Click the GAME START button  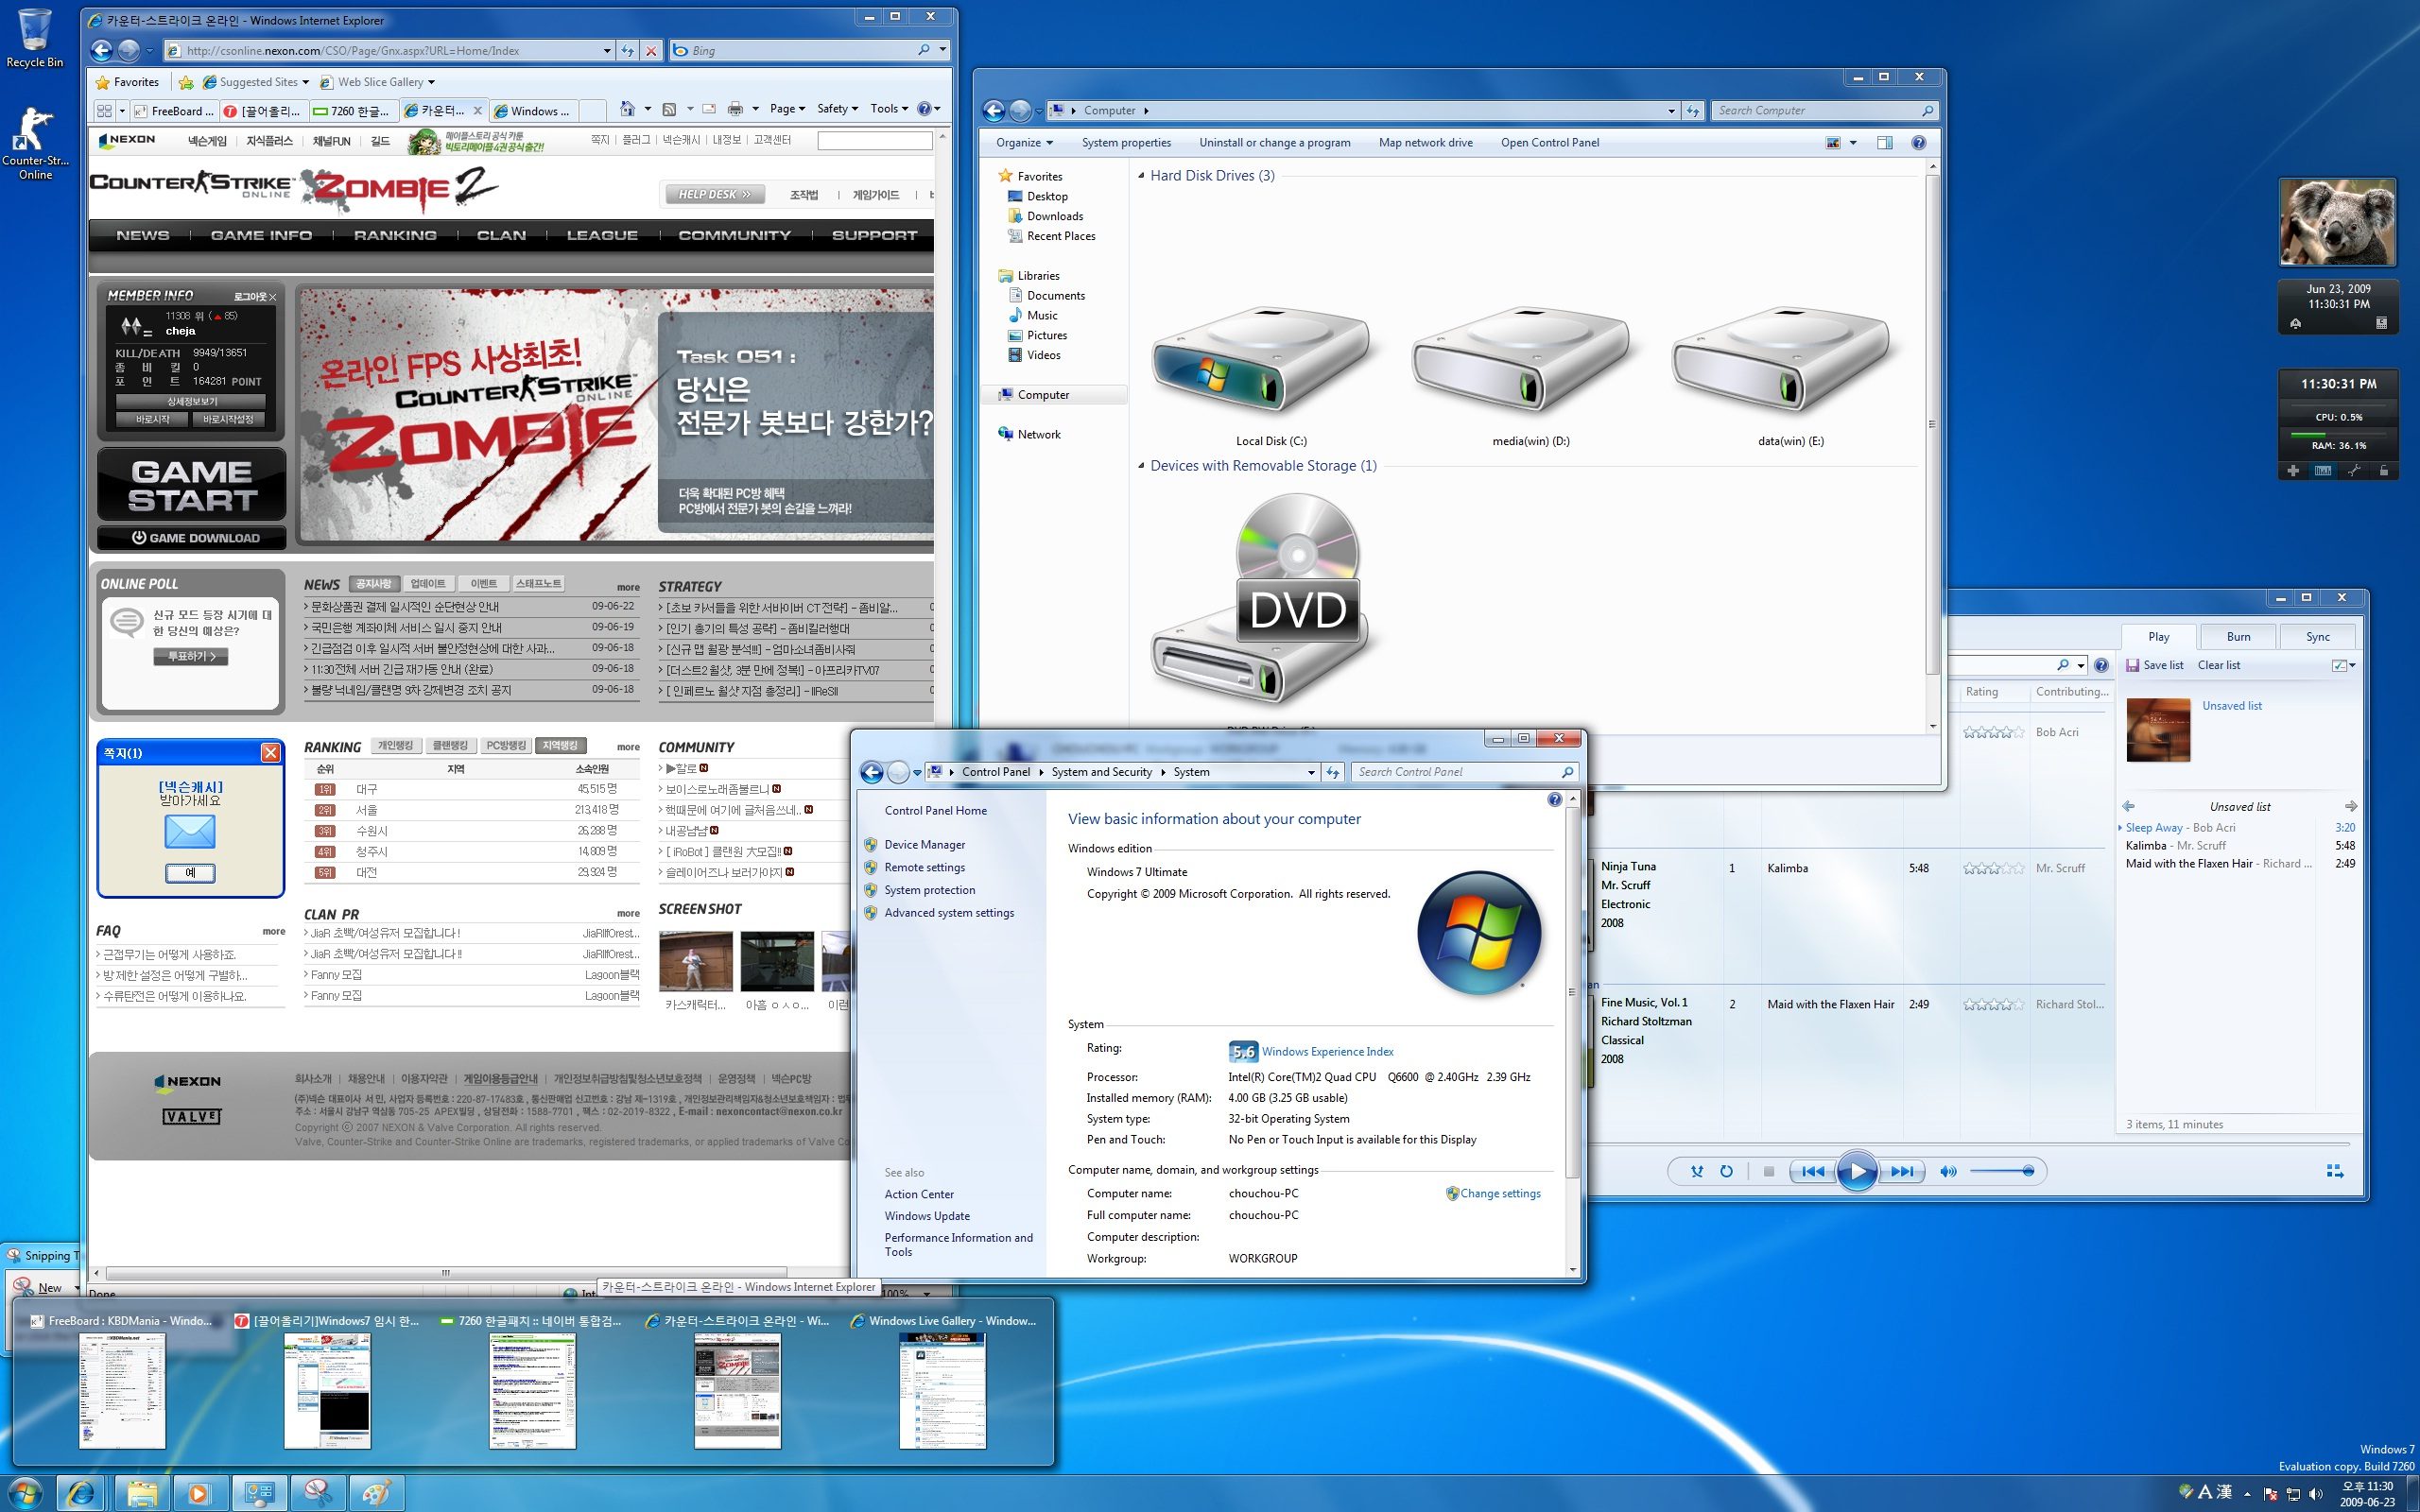point(192,484)
